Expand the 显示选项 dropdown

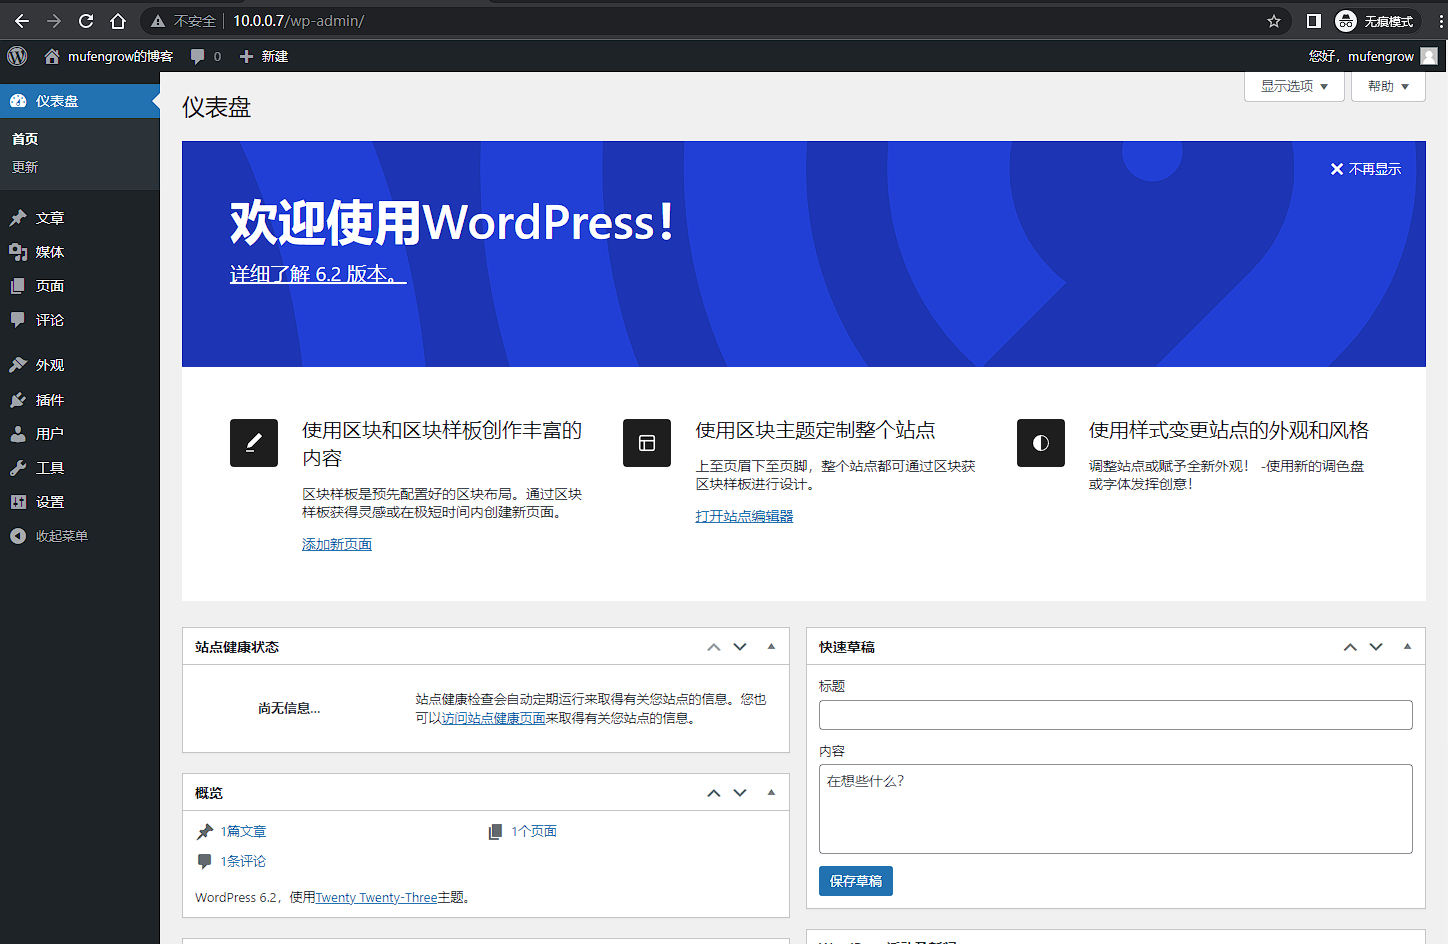(x=1294, y=86)
